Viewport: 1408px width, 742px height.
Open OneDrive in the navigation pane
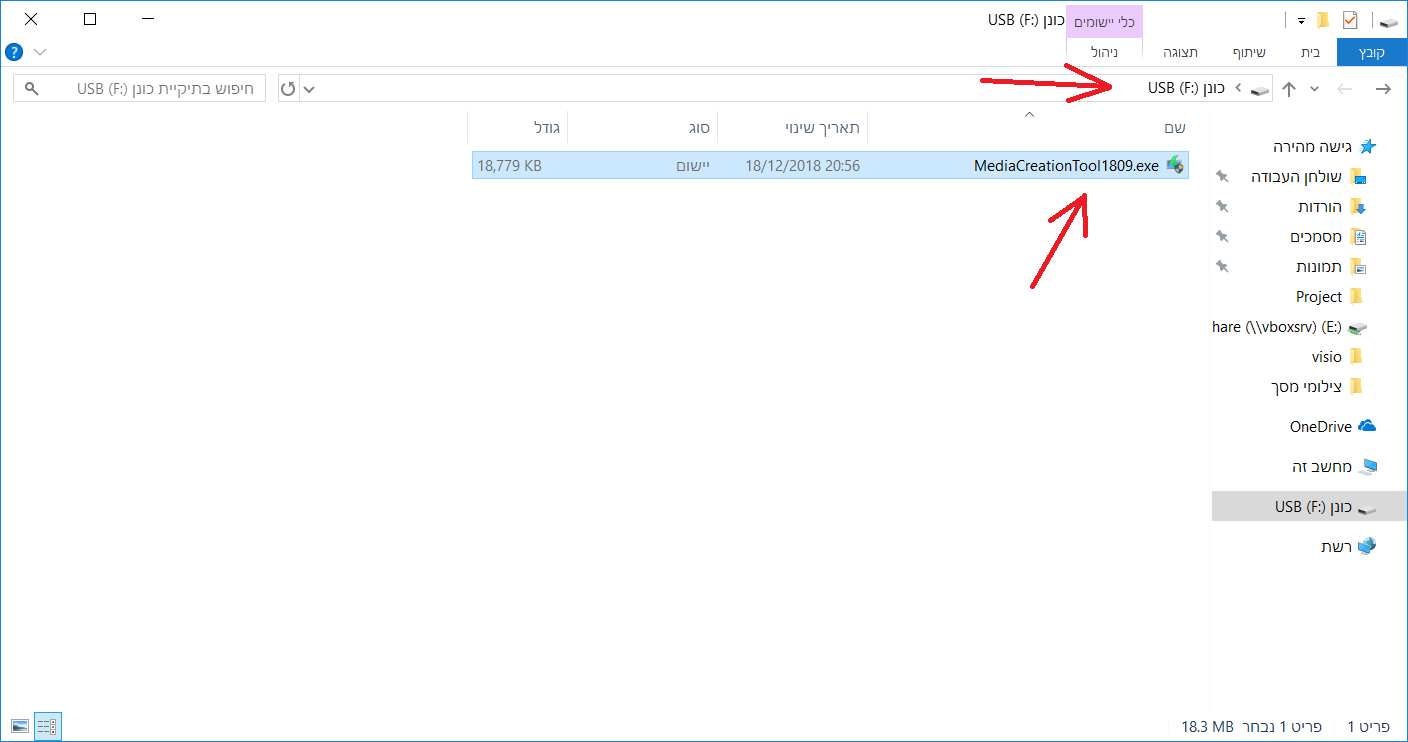pos(1320,427)
